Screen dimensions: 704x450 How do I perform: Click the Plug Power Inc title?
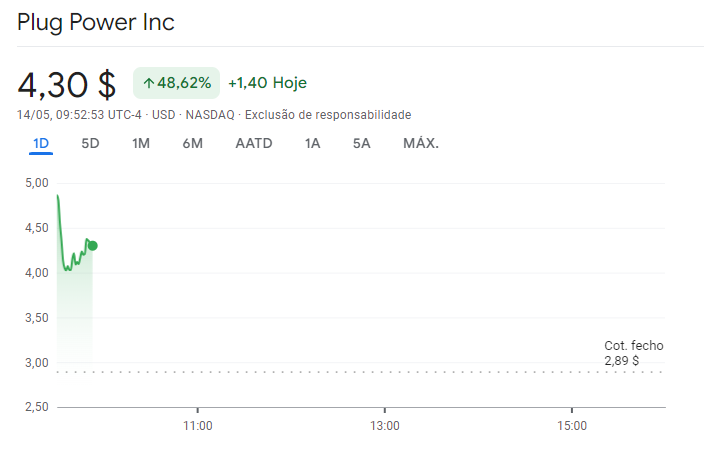pyautogui.click(x=96, y=22)
